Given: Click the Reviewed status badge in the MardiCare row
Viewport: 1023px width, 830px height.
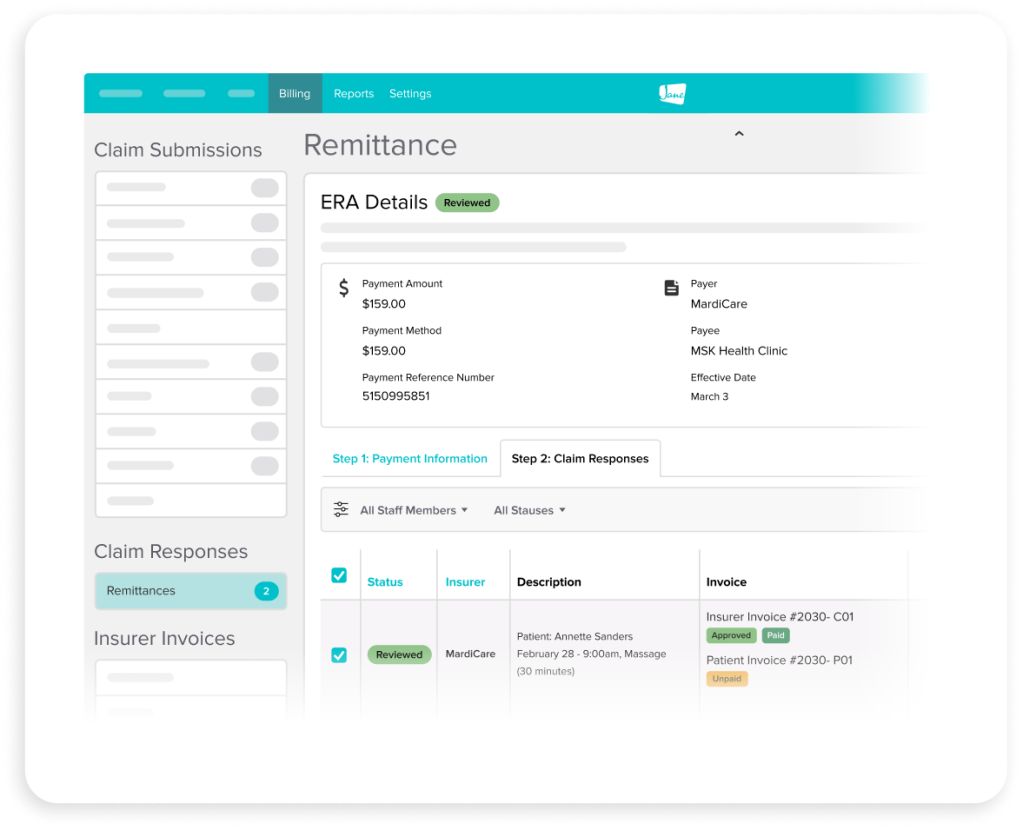Looking at the screenshot, I should 399,654.
